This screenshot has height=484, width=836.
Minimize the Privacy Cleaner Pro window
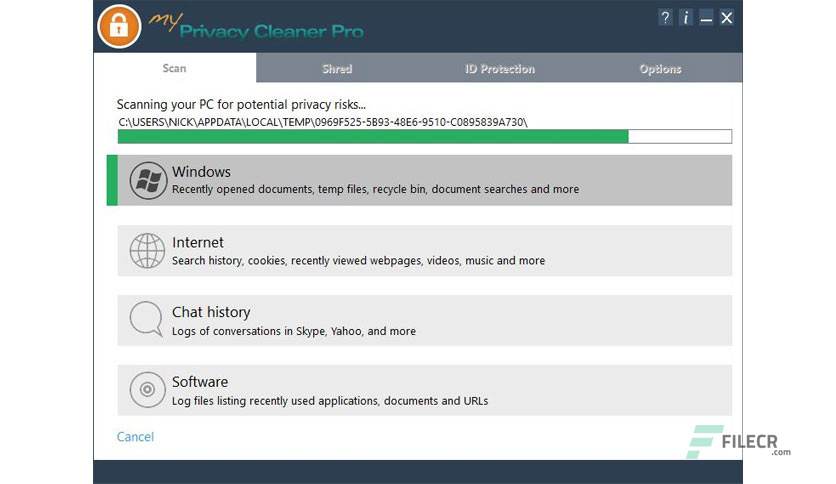click(x=706, y=18)
